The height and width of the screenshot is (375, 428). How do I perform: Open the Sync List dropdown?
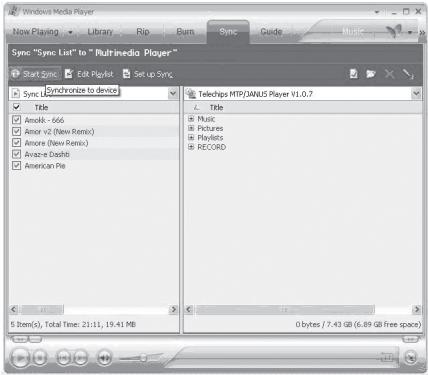pos(173,93)
